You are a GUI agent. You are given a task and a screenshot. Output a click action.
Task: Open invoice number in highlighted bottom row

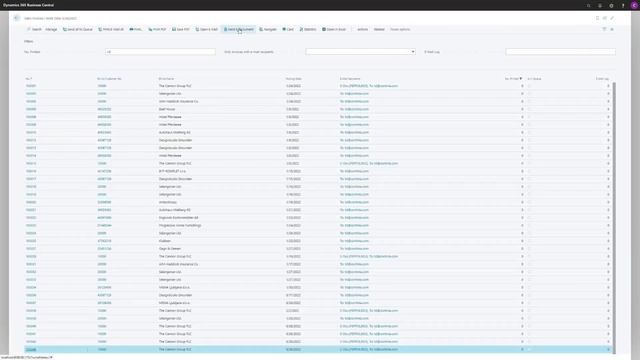click(x=31, y=350)
